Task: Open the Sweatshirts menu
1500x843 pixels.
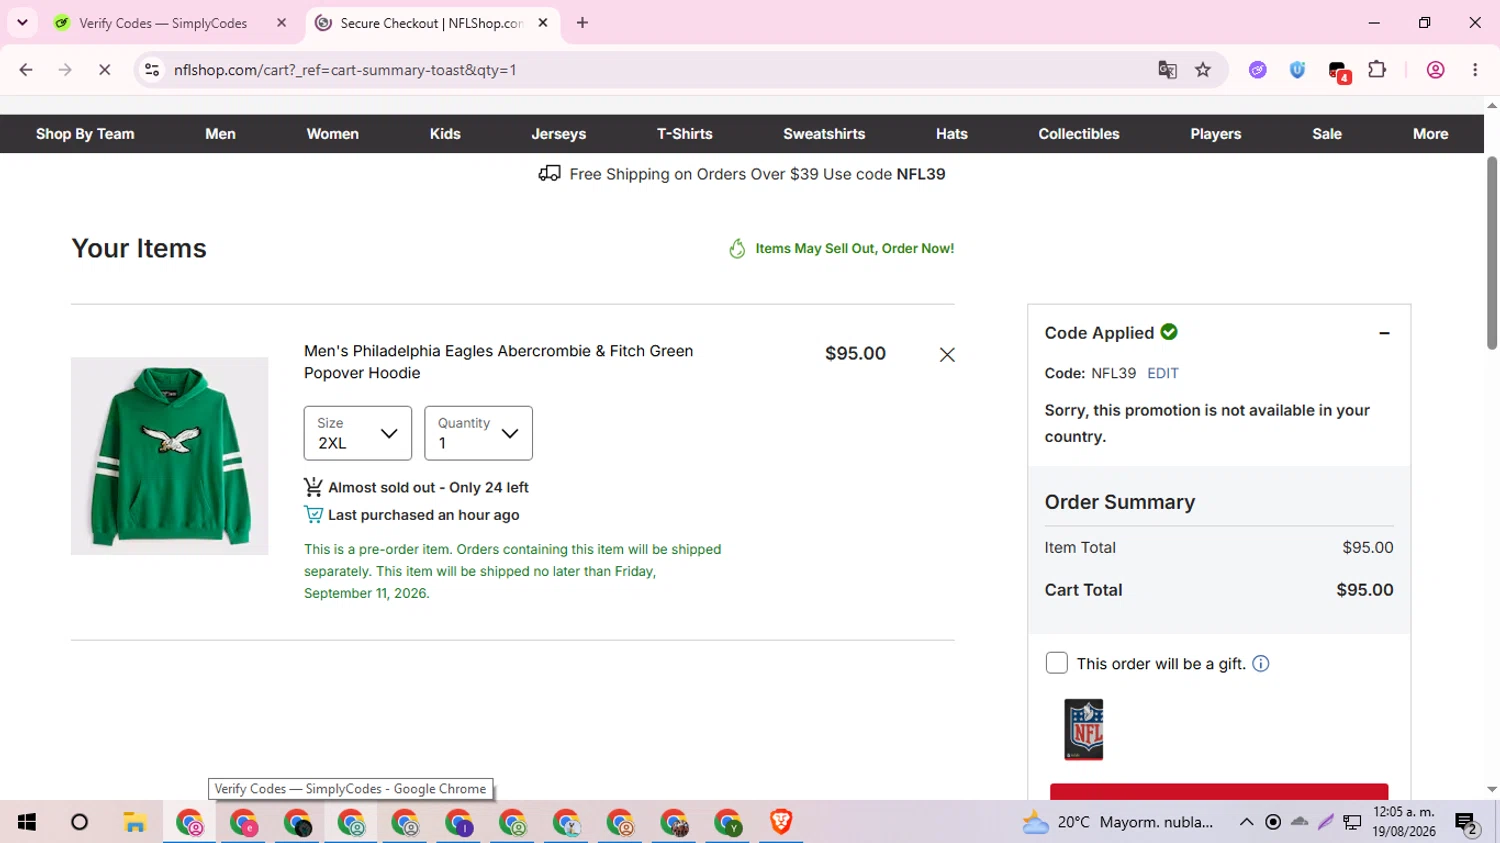Action: click(824, 134)
